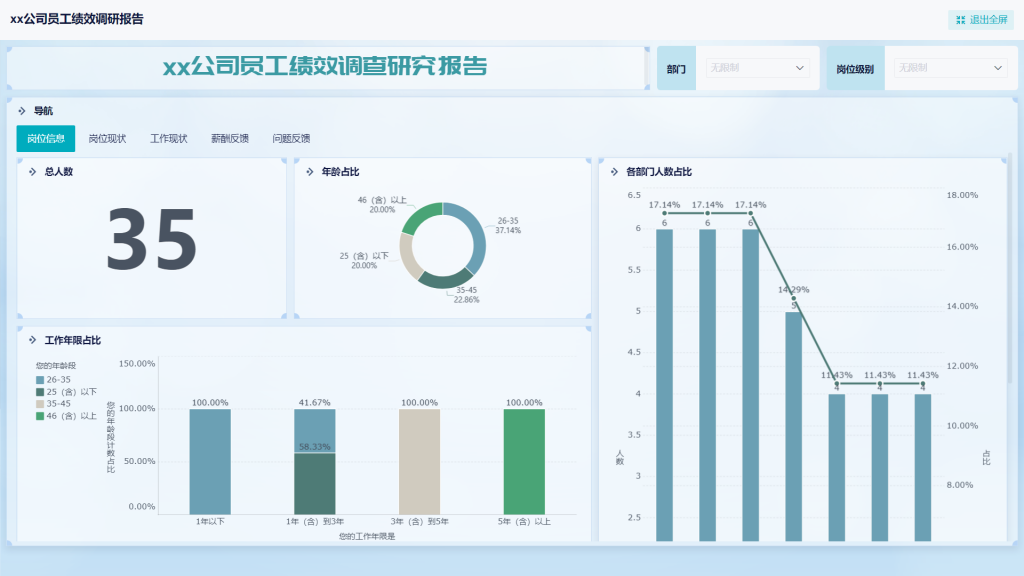Switch to the 岗位现状 tab
The height and width of the screenshot is (576, 1024).
click(107, 139)
